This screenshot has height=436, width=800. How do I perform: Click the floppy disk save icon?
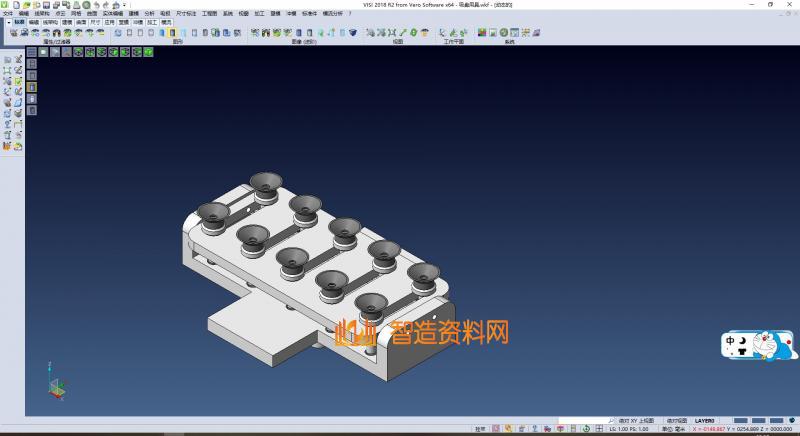pyautogui.click(x=46, y=5)
